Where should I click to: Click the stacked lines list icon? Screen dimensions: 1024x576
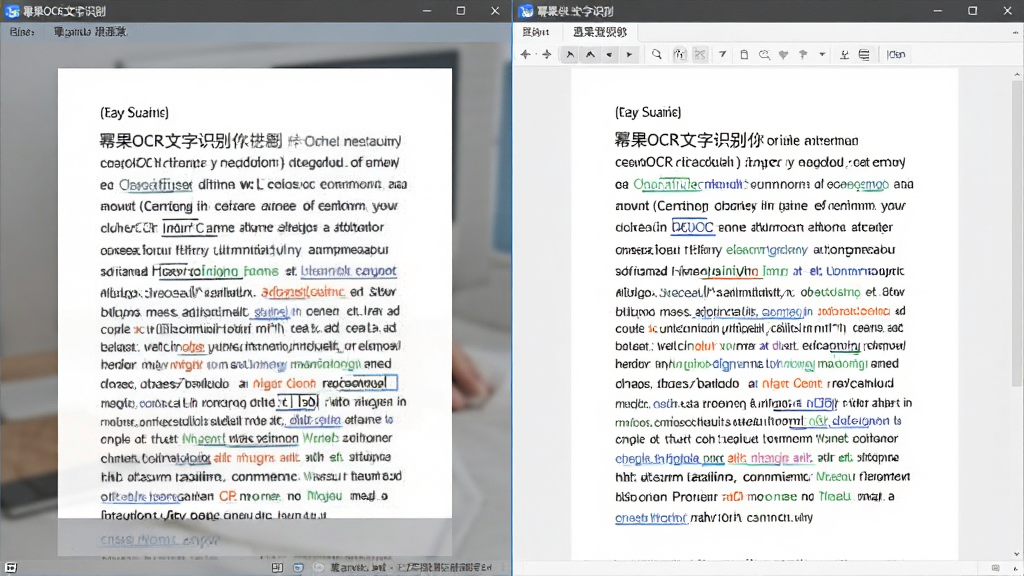[x=864, y=55]
